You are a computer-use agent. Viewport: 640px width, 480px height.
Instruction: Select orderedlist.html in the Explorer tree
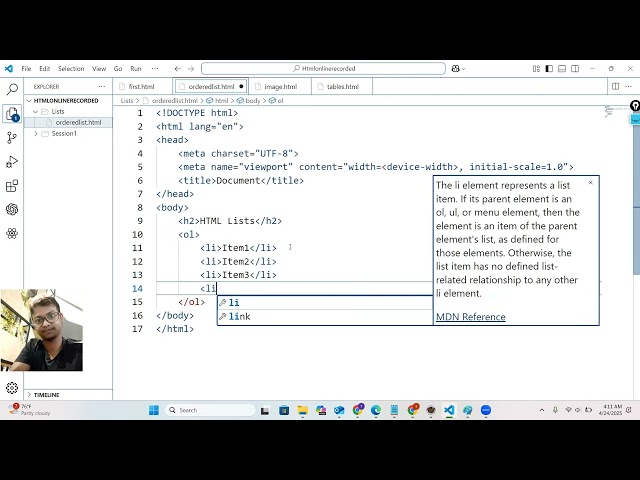(78, 122)
